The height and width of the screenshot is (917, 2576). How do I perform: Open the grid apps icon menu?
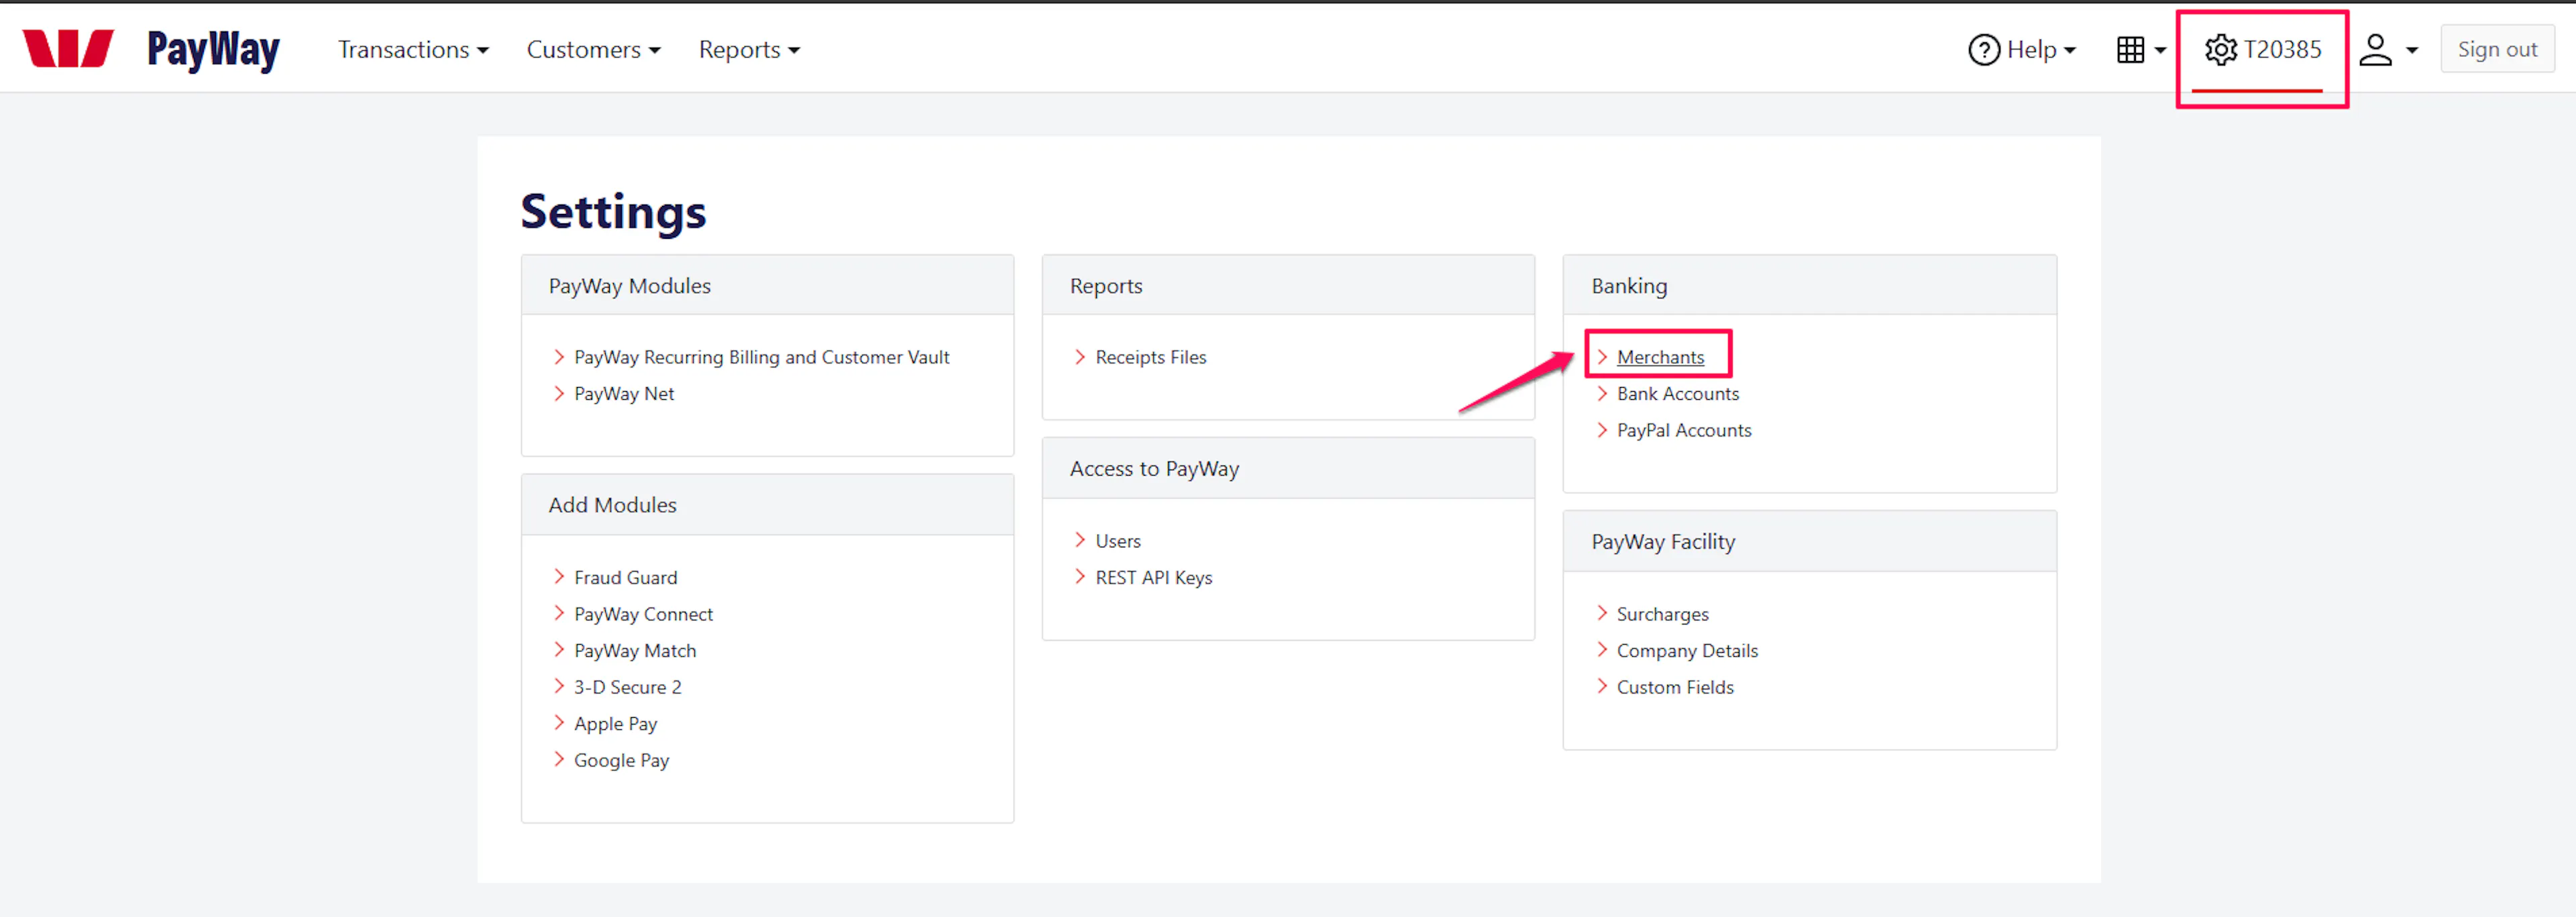click(x=2130, y=49)
